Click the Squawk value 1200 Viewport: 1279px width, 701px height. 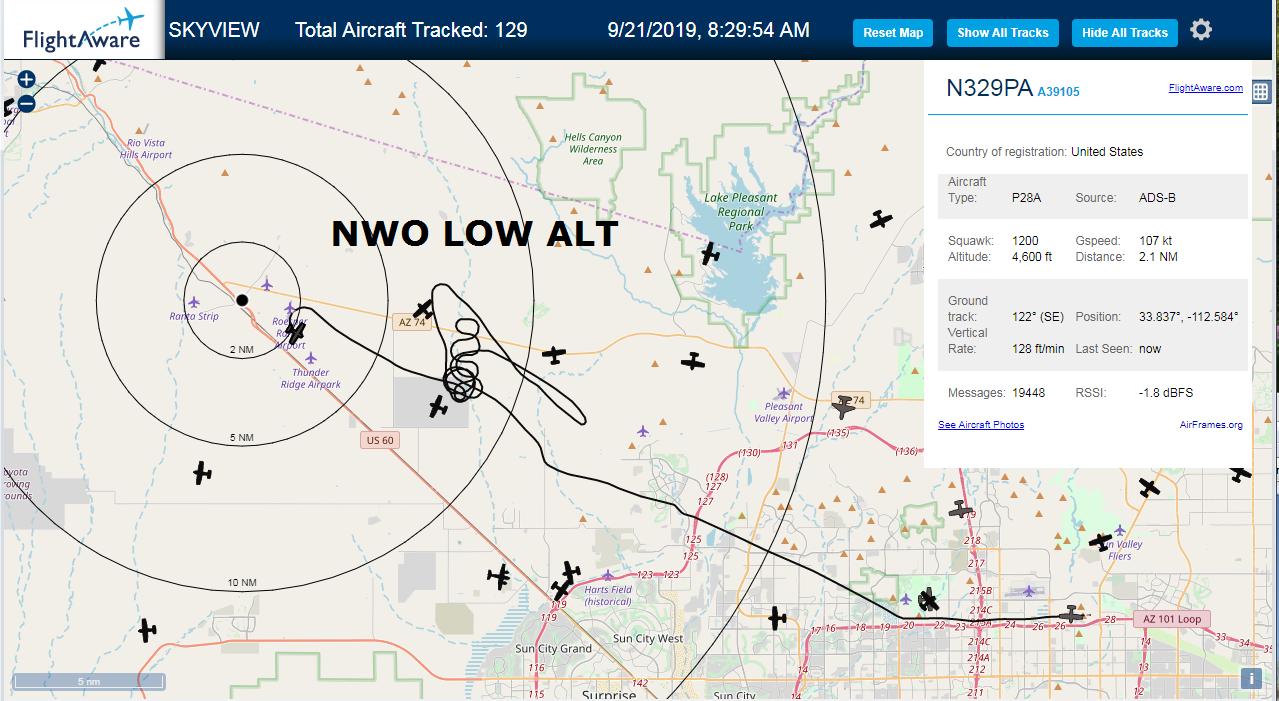pos(1025,241)
